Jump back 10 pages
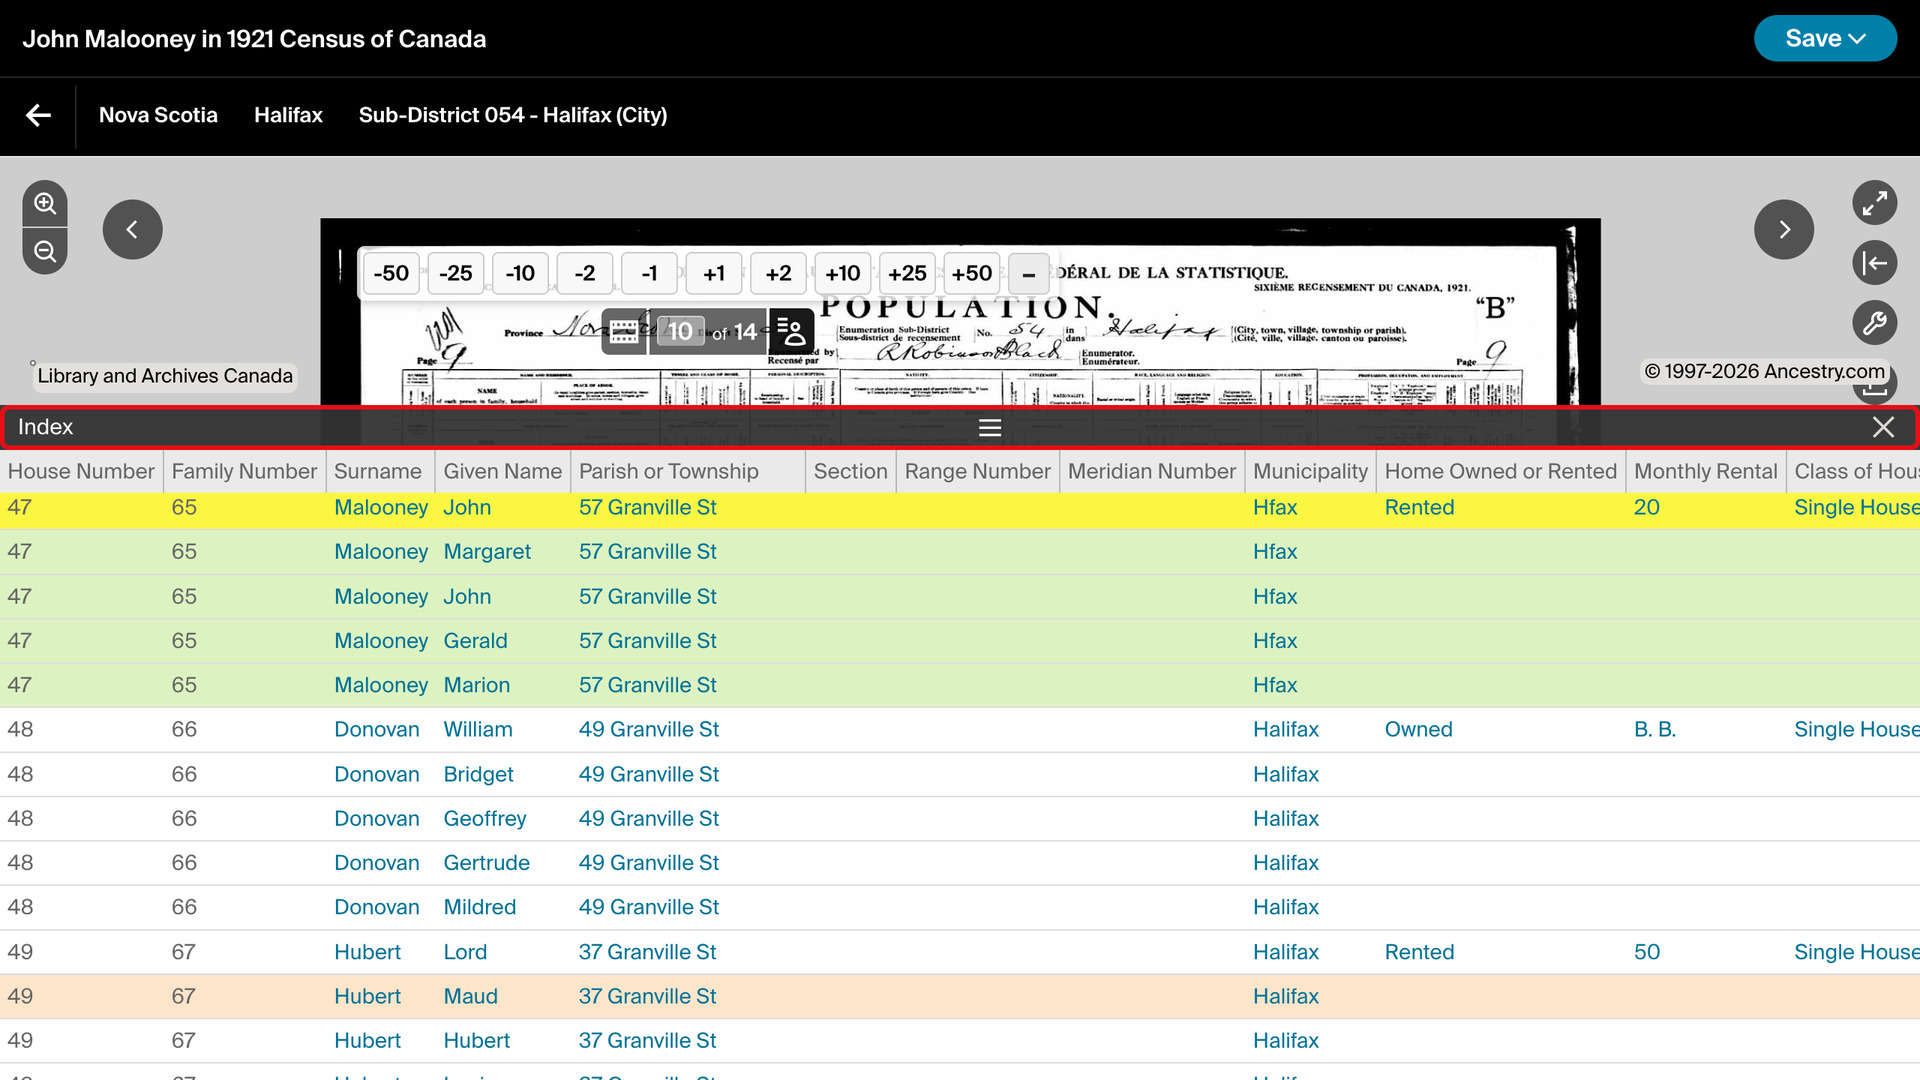The image size is (1920, 1080). 520,274
